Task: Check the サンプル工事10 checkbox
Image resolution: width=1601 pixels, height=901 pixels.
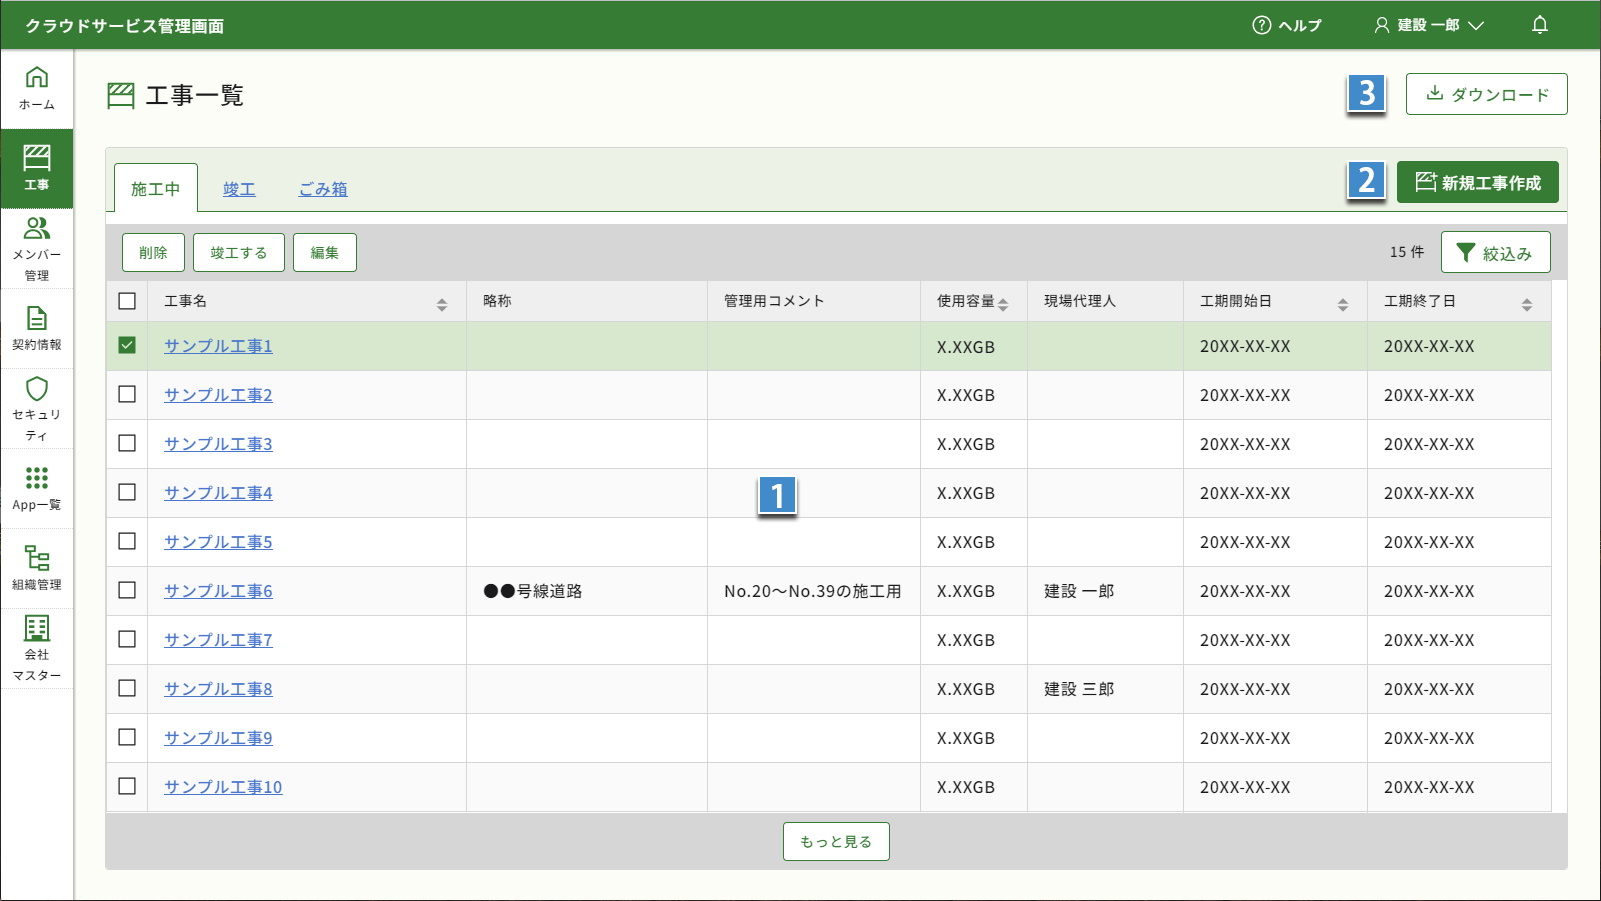Action: [x=127, y=786]
